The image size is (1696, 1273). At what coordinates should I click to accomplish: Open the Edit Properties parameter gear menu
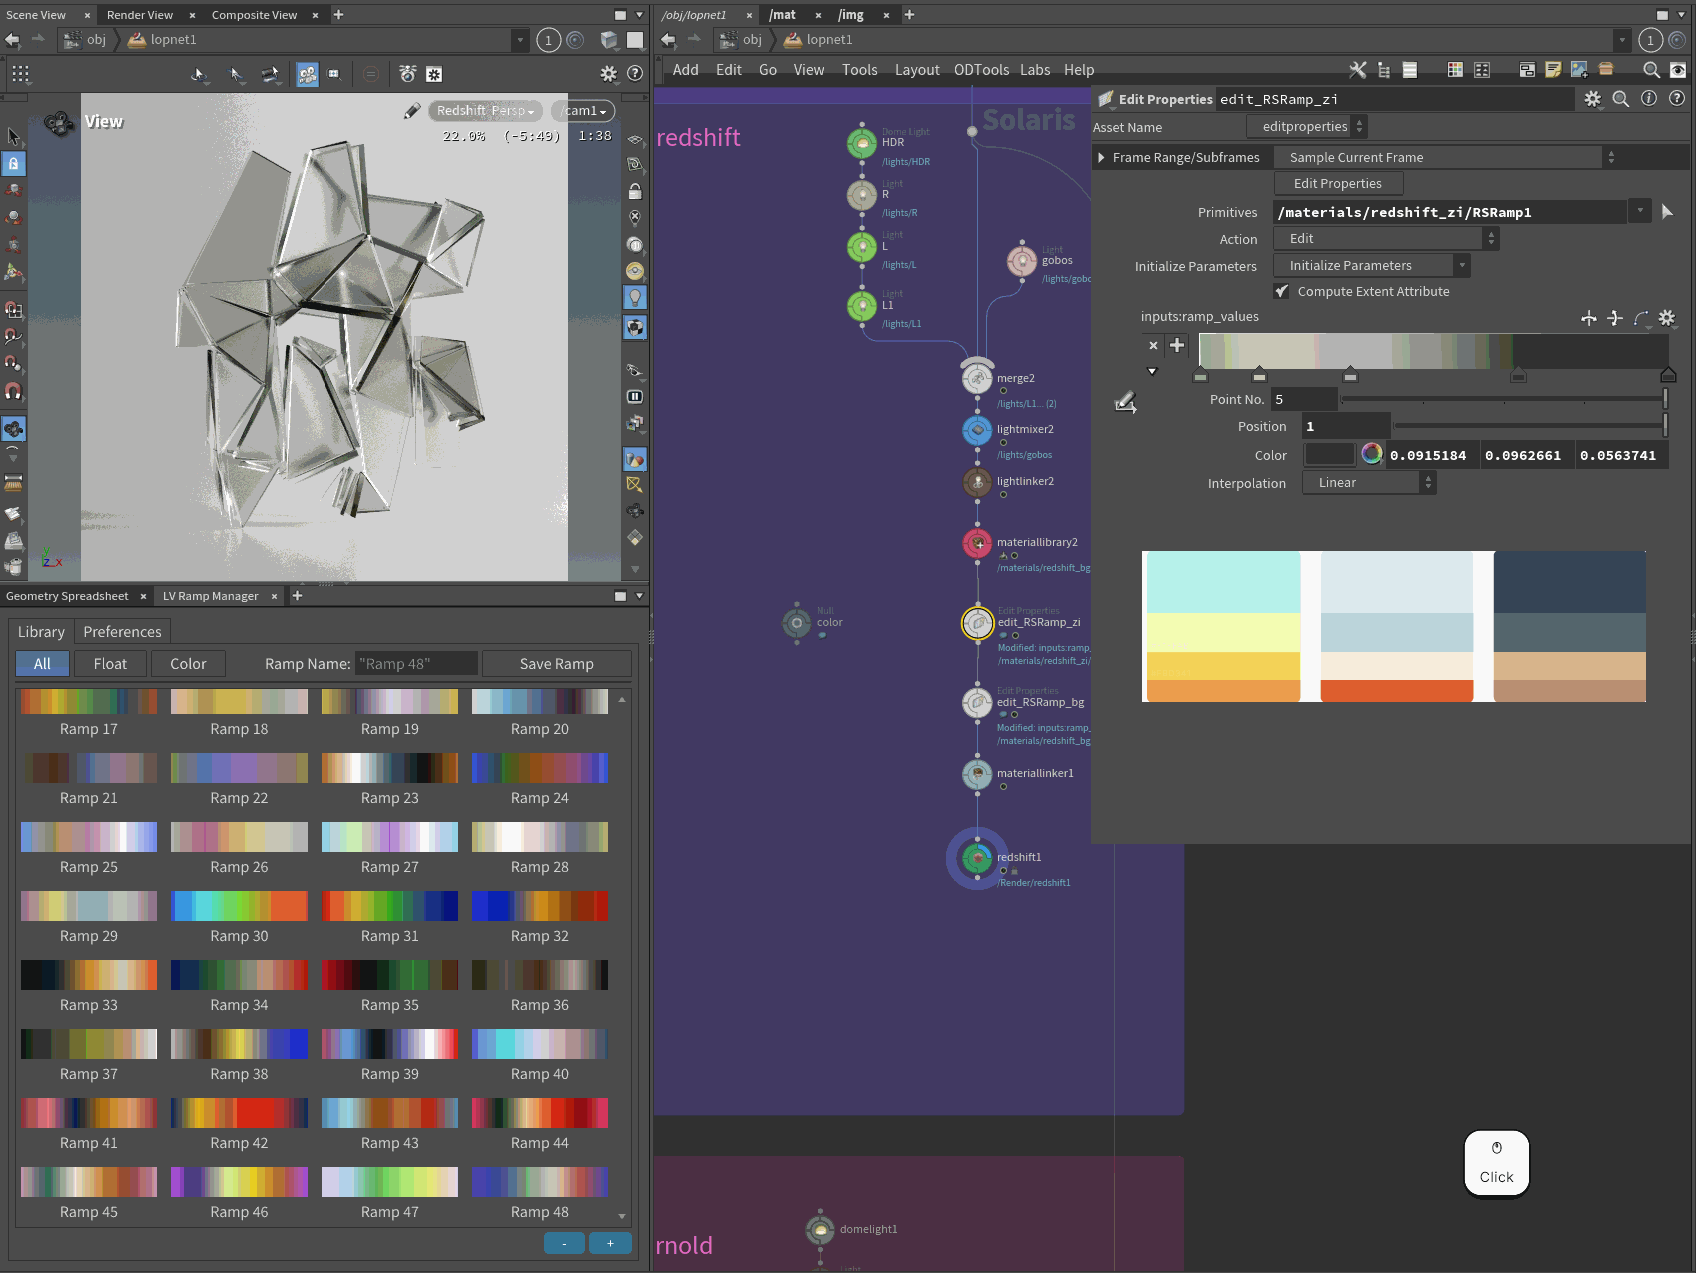coord(1593,99)
